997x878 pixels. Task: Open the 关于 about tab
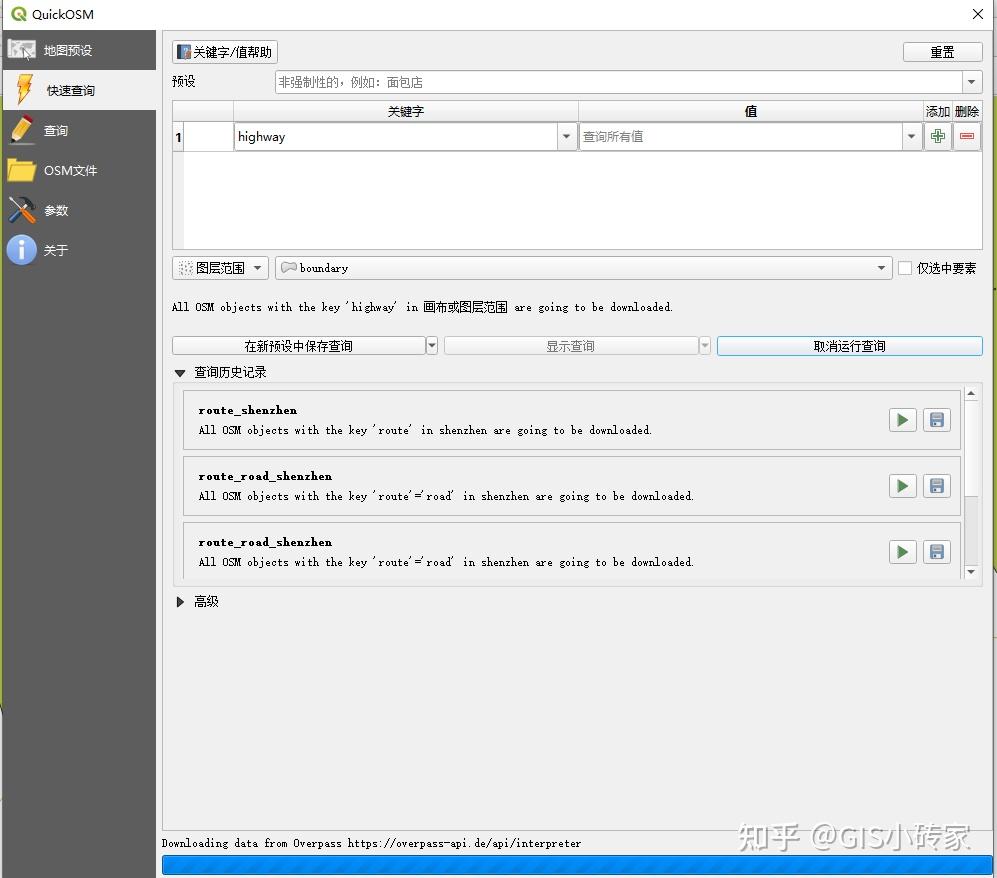[79, 250]
